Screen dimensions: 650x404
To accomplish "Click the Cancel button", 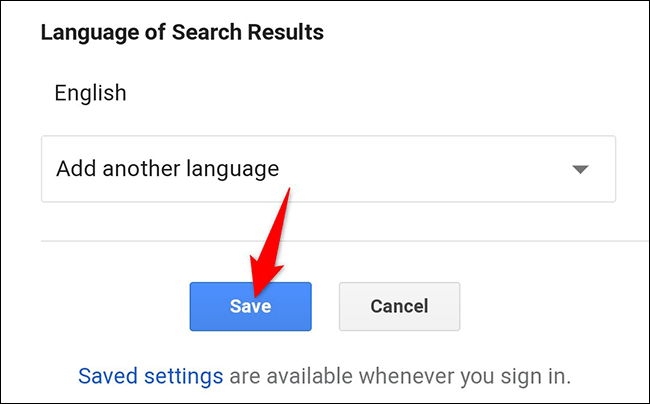I will [x=399, y=306].
